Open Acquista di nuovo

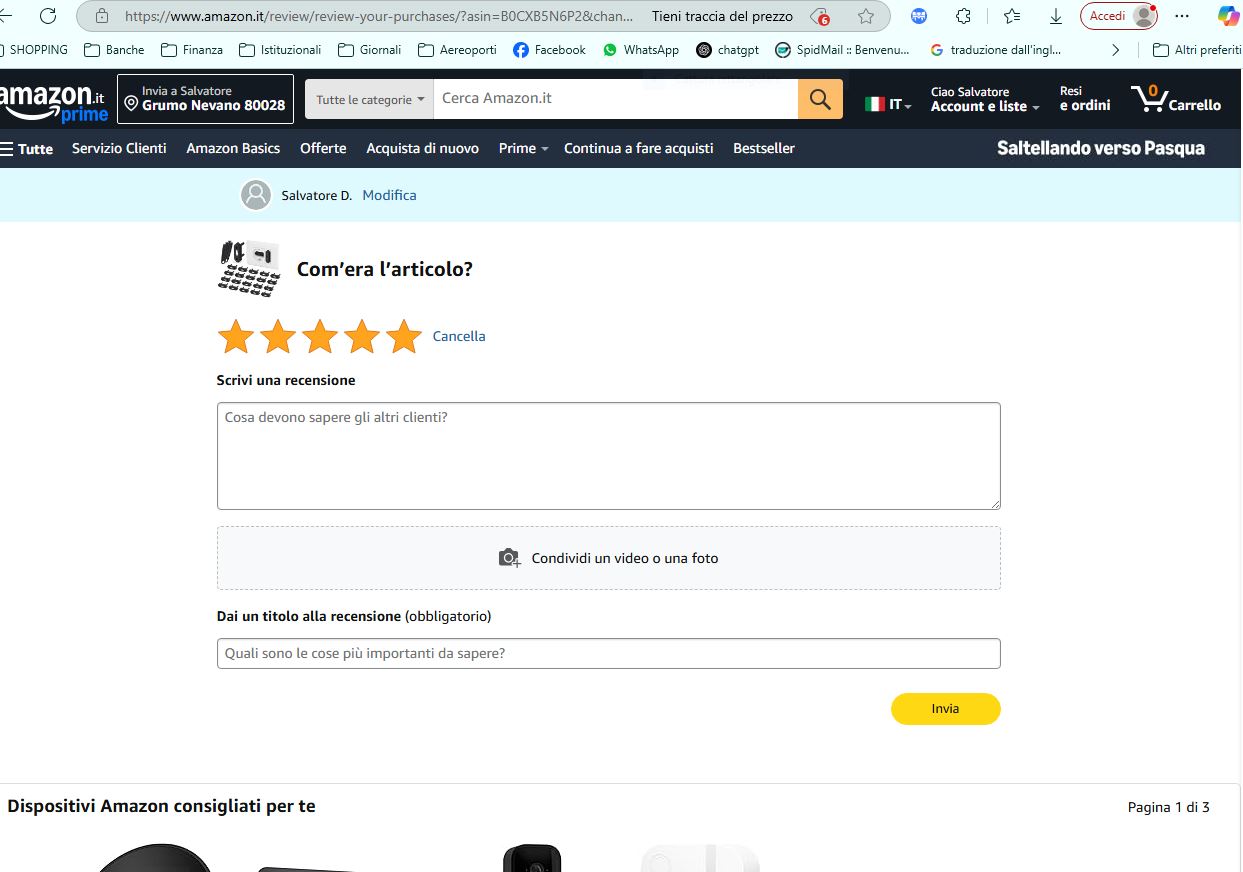point(422,148)
